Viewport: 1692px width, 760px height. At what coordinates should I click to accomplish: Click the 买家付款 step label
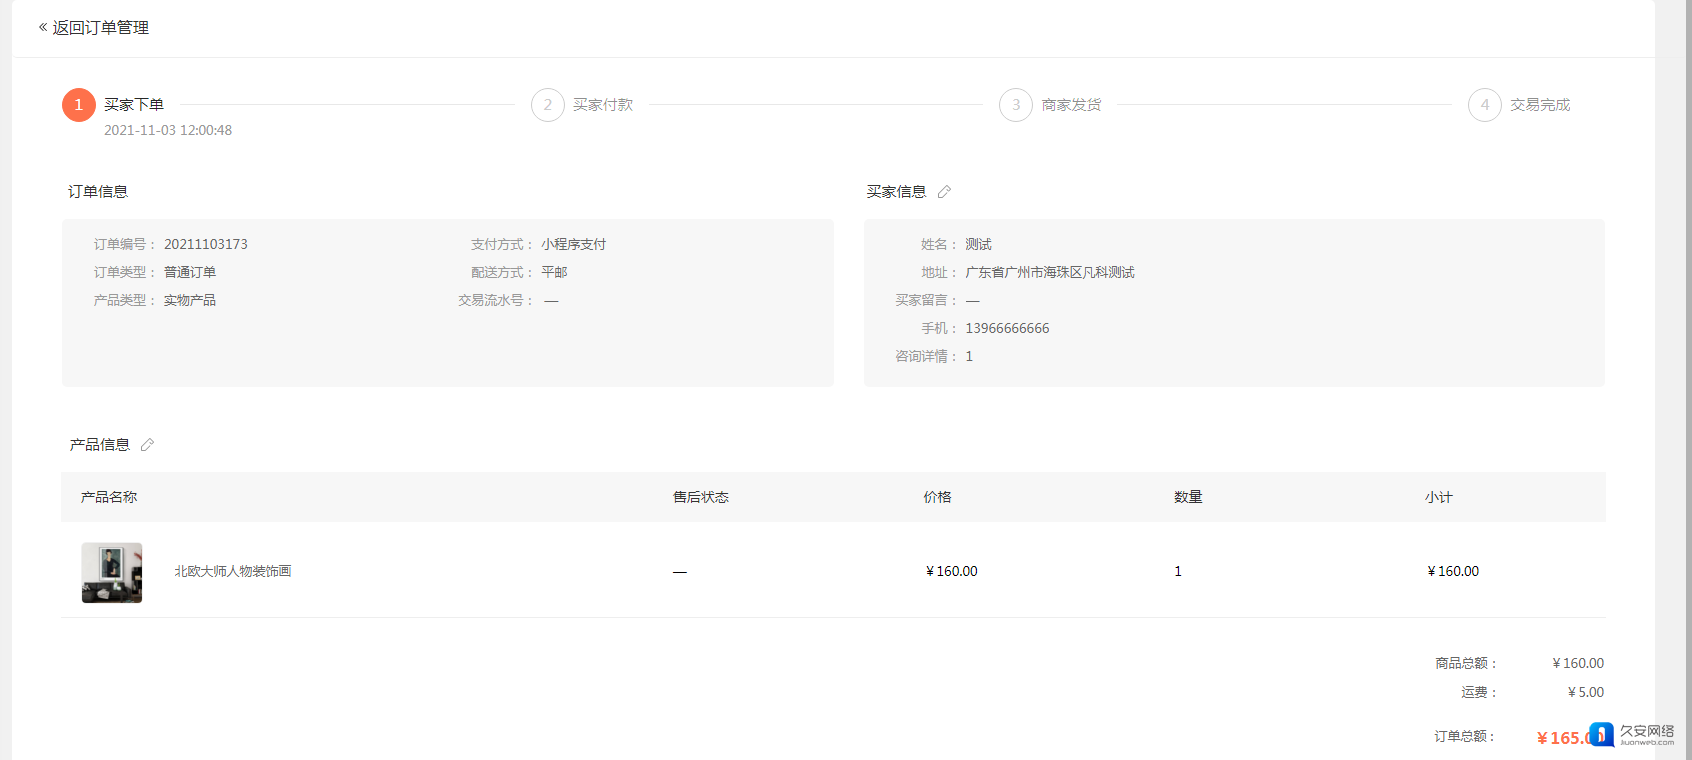coord(603,105)
